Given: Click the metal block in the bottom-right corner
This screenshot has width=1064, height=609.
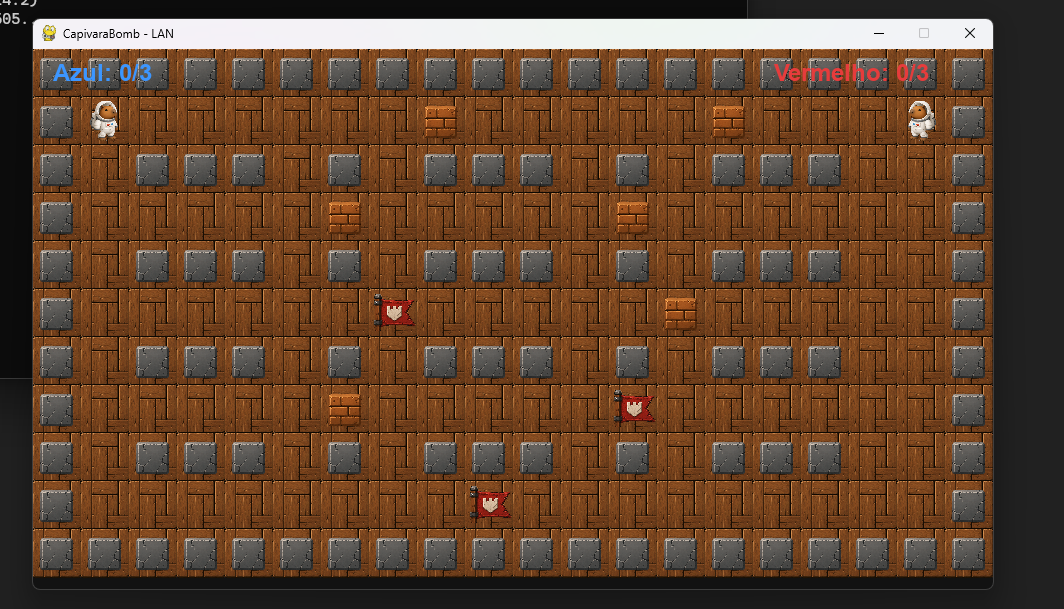Looking at the screenshot, I should tap(968, 552).
